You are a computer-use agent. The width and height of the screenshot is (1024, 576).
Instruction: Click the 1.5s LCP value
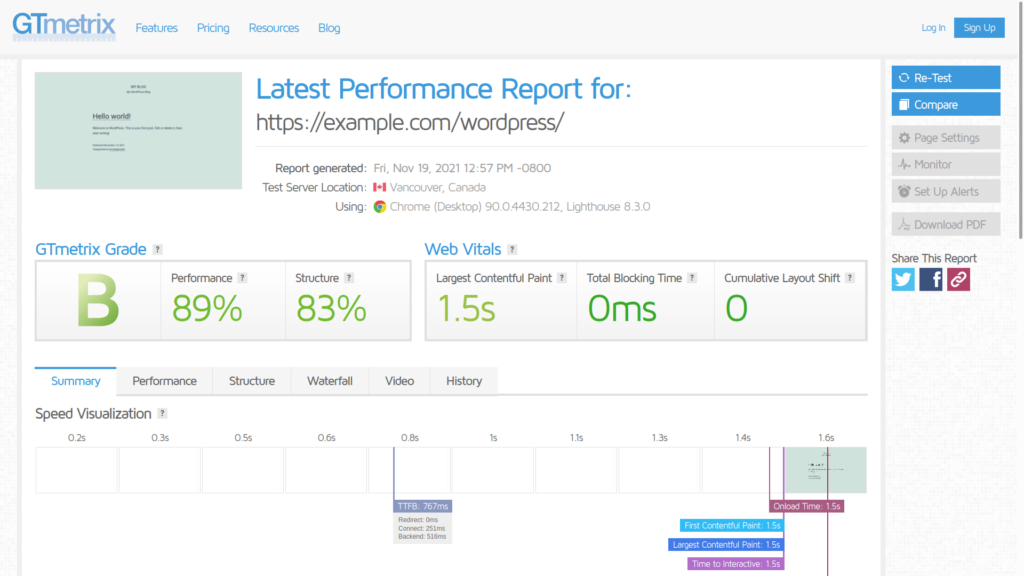(466, 309)
